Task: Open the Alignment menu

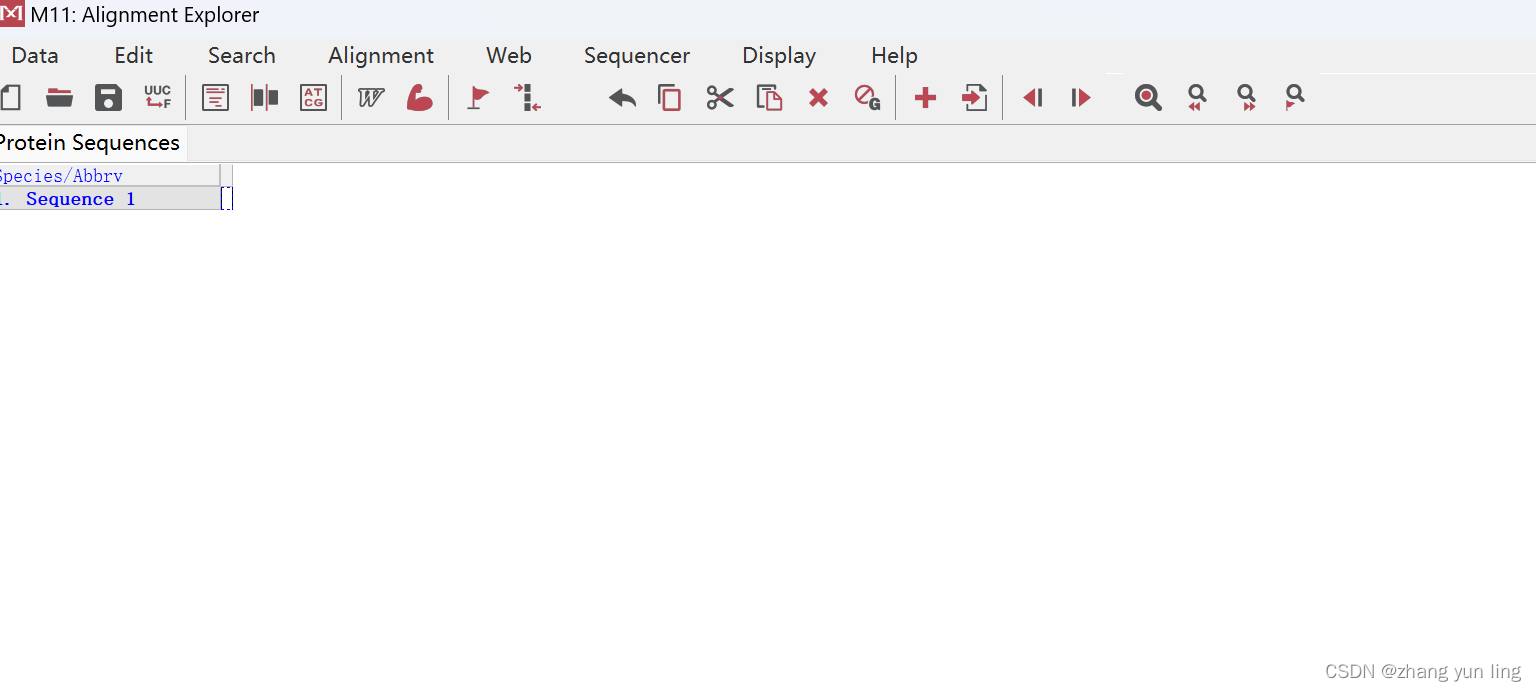Action: pyautogui.click(x=381, y=56)
